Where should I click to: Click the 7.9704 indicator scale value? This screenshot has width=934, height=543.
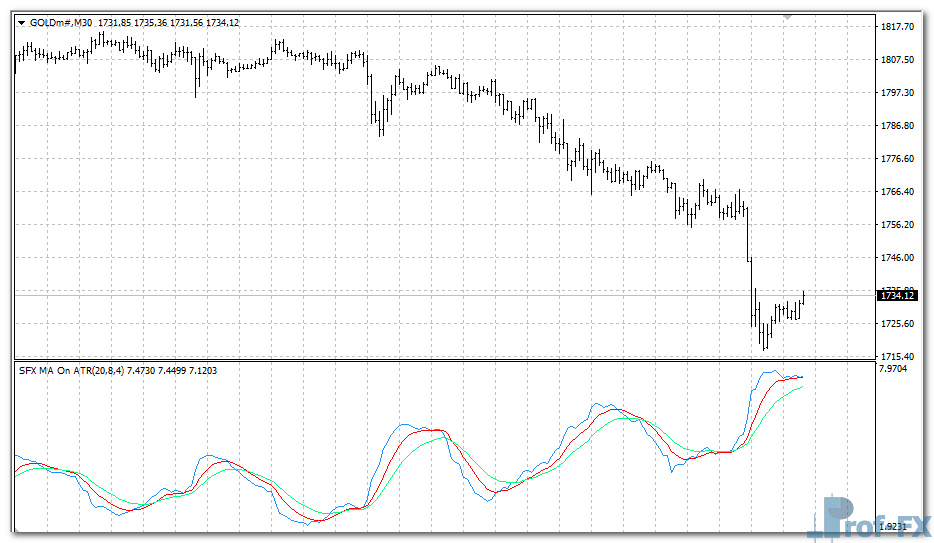[x=894, y=370]
